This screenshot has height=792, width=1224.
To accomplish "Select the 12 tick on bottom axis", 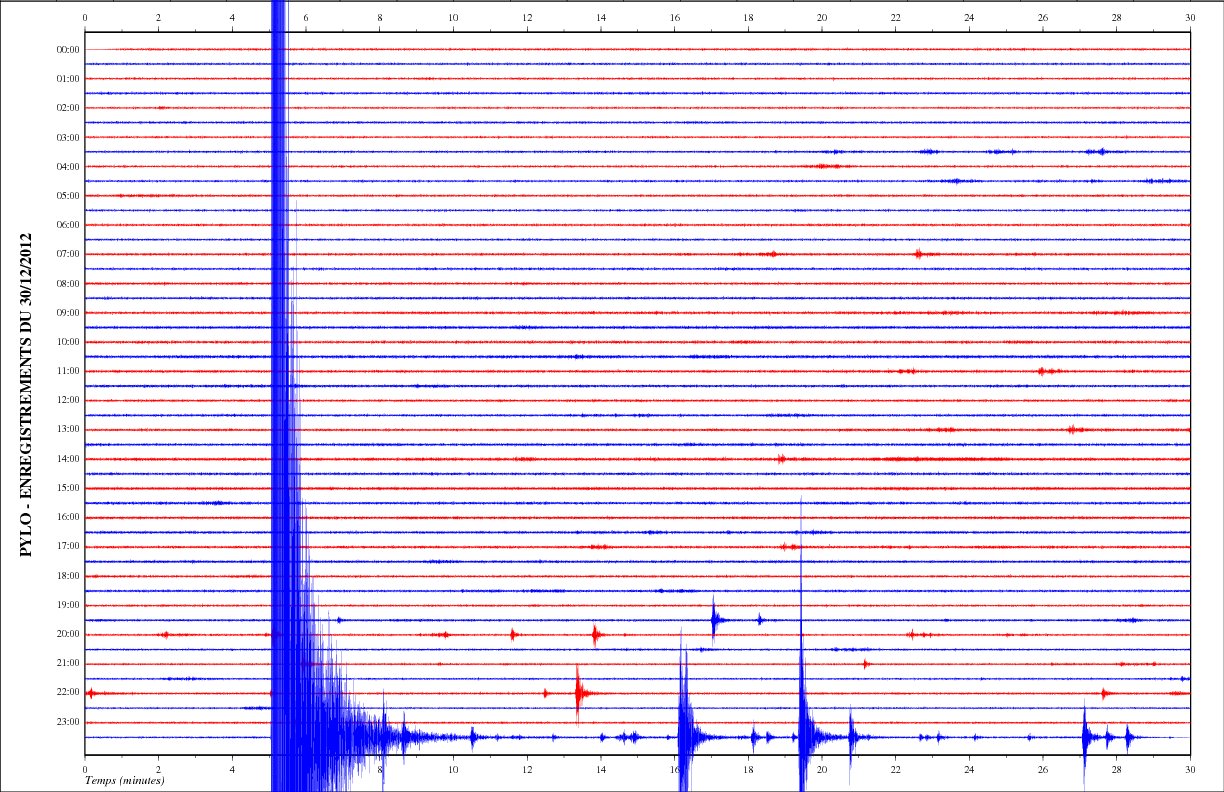I will pos(527,769).
